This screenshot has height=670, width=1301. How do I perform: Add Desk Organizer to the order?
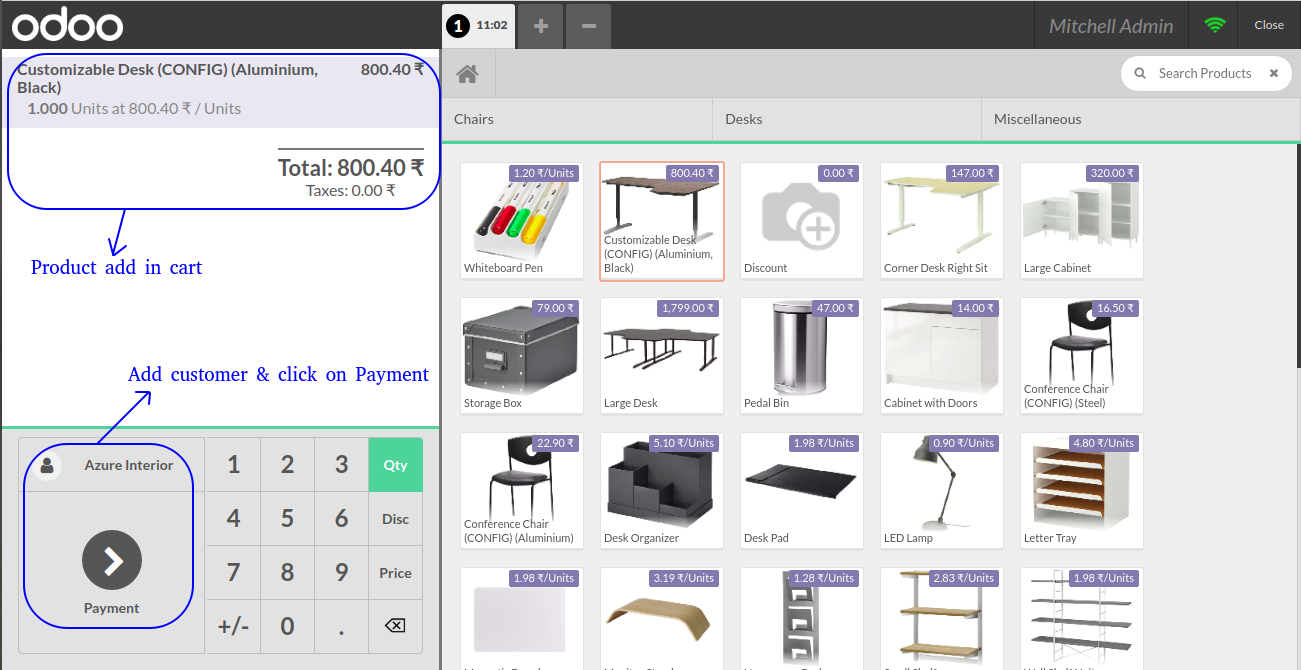coord(662,491)
